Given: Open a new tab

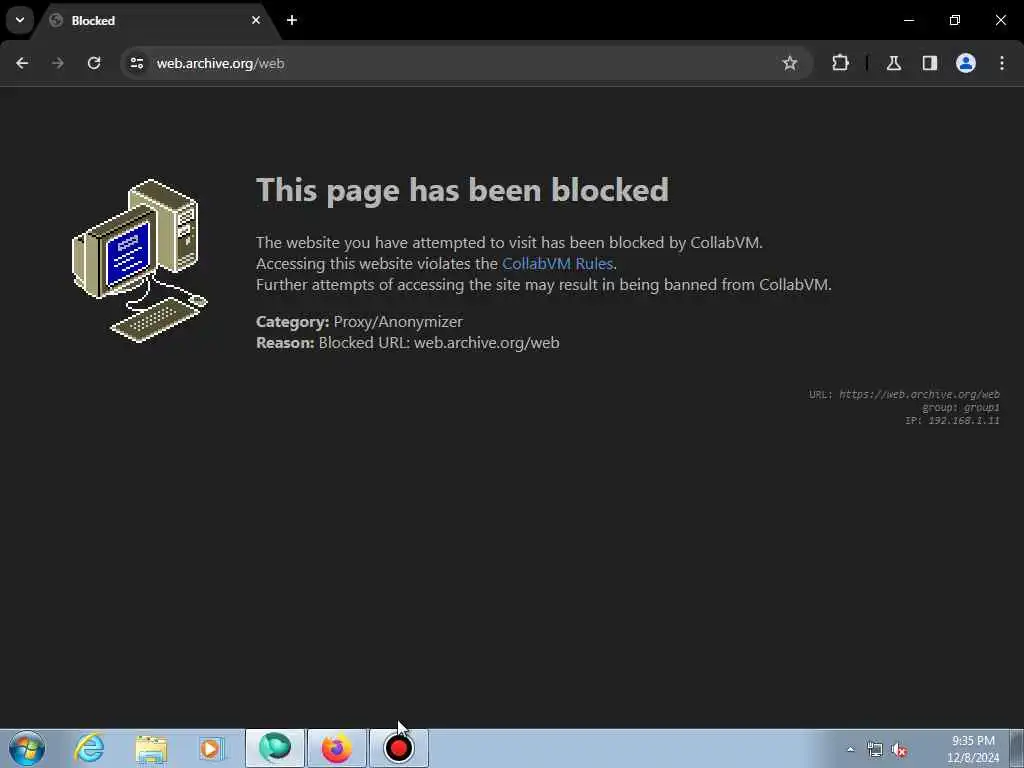Looking at the screenshot, I should [292, 20].
